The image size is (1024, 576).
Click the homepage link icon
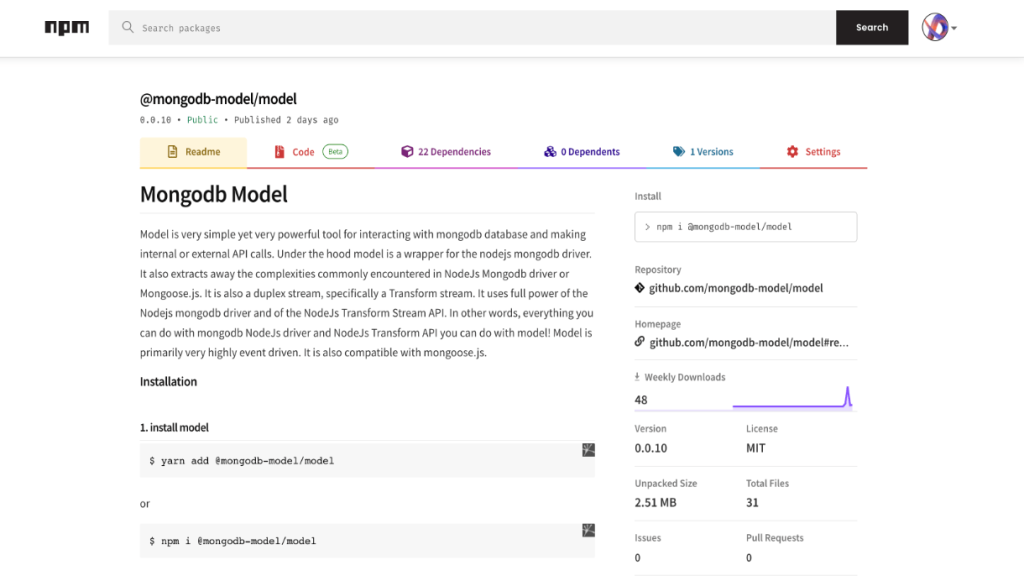point(640,342)
